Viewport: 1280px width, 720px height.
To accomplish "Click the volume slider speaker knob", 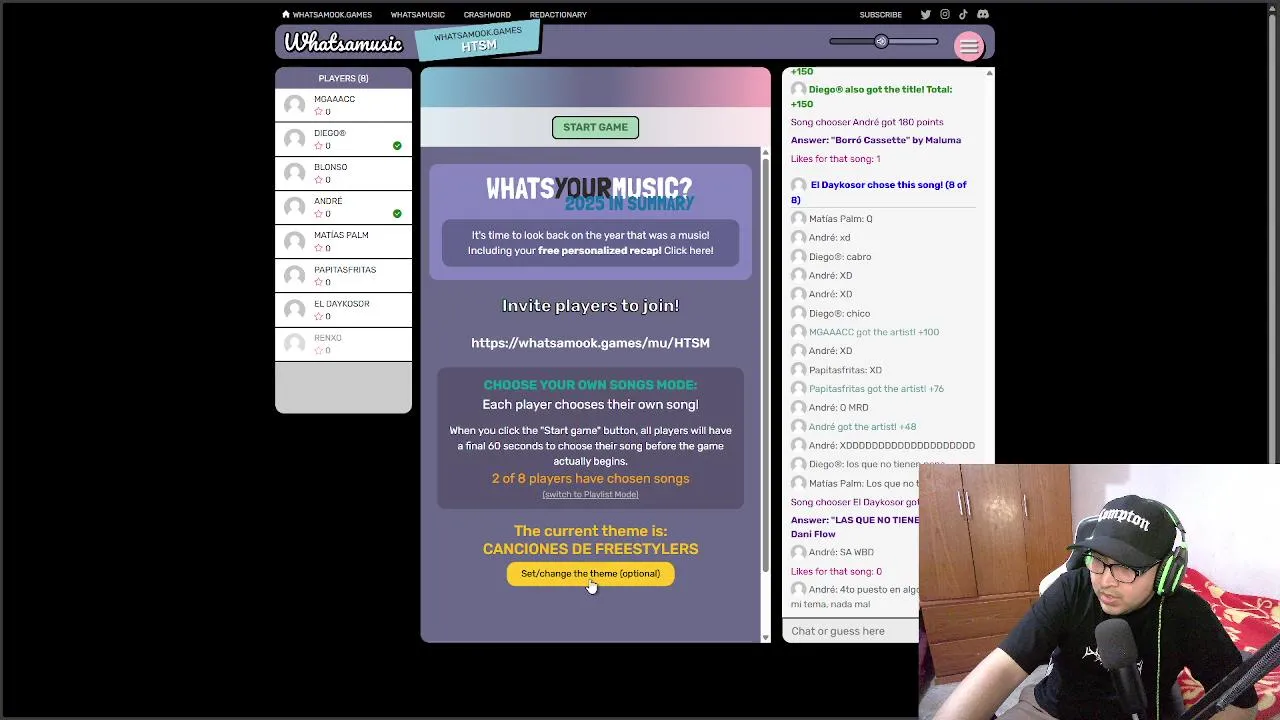I will coord(881,41).
